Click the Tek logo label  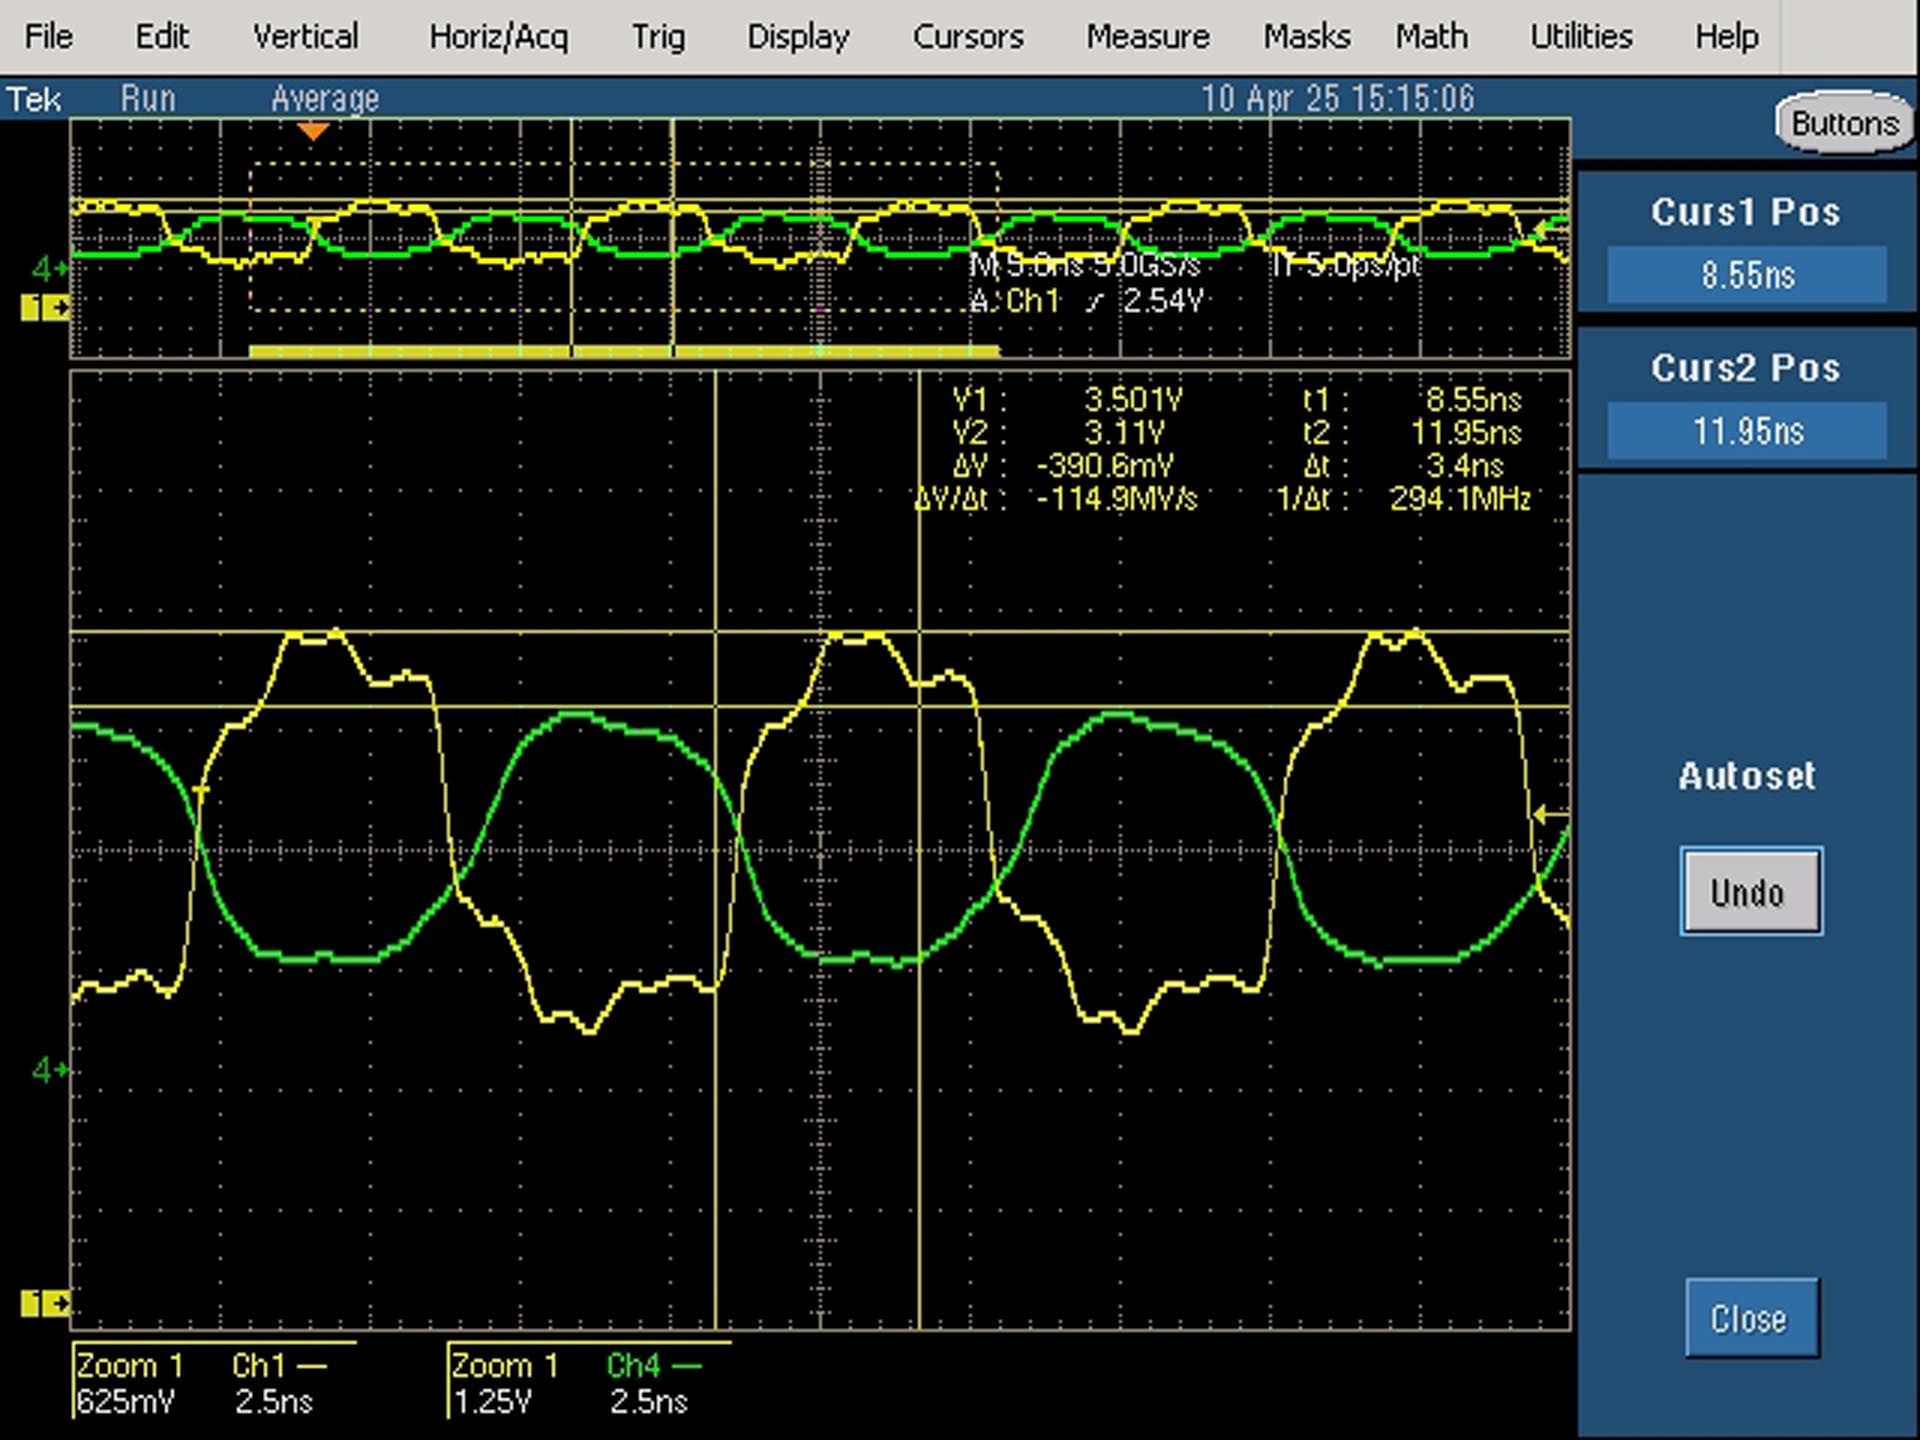pos(34,99)
